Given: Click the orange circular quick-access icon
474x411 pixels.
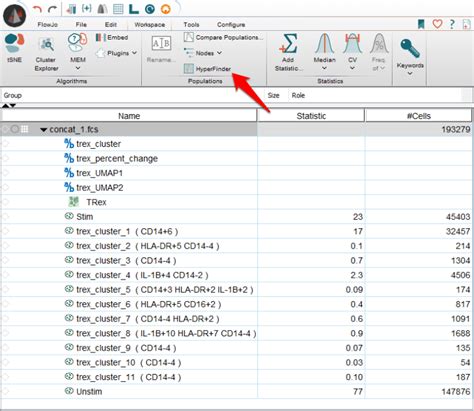Looking at the screenshot, I should (166, 9).
